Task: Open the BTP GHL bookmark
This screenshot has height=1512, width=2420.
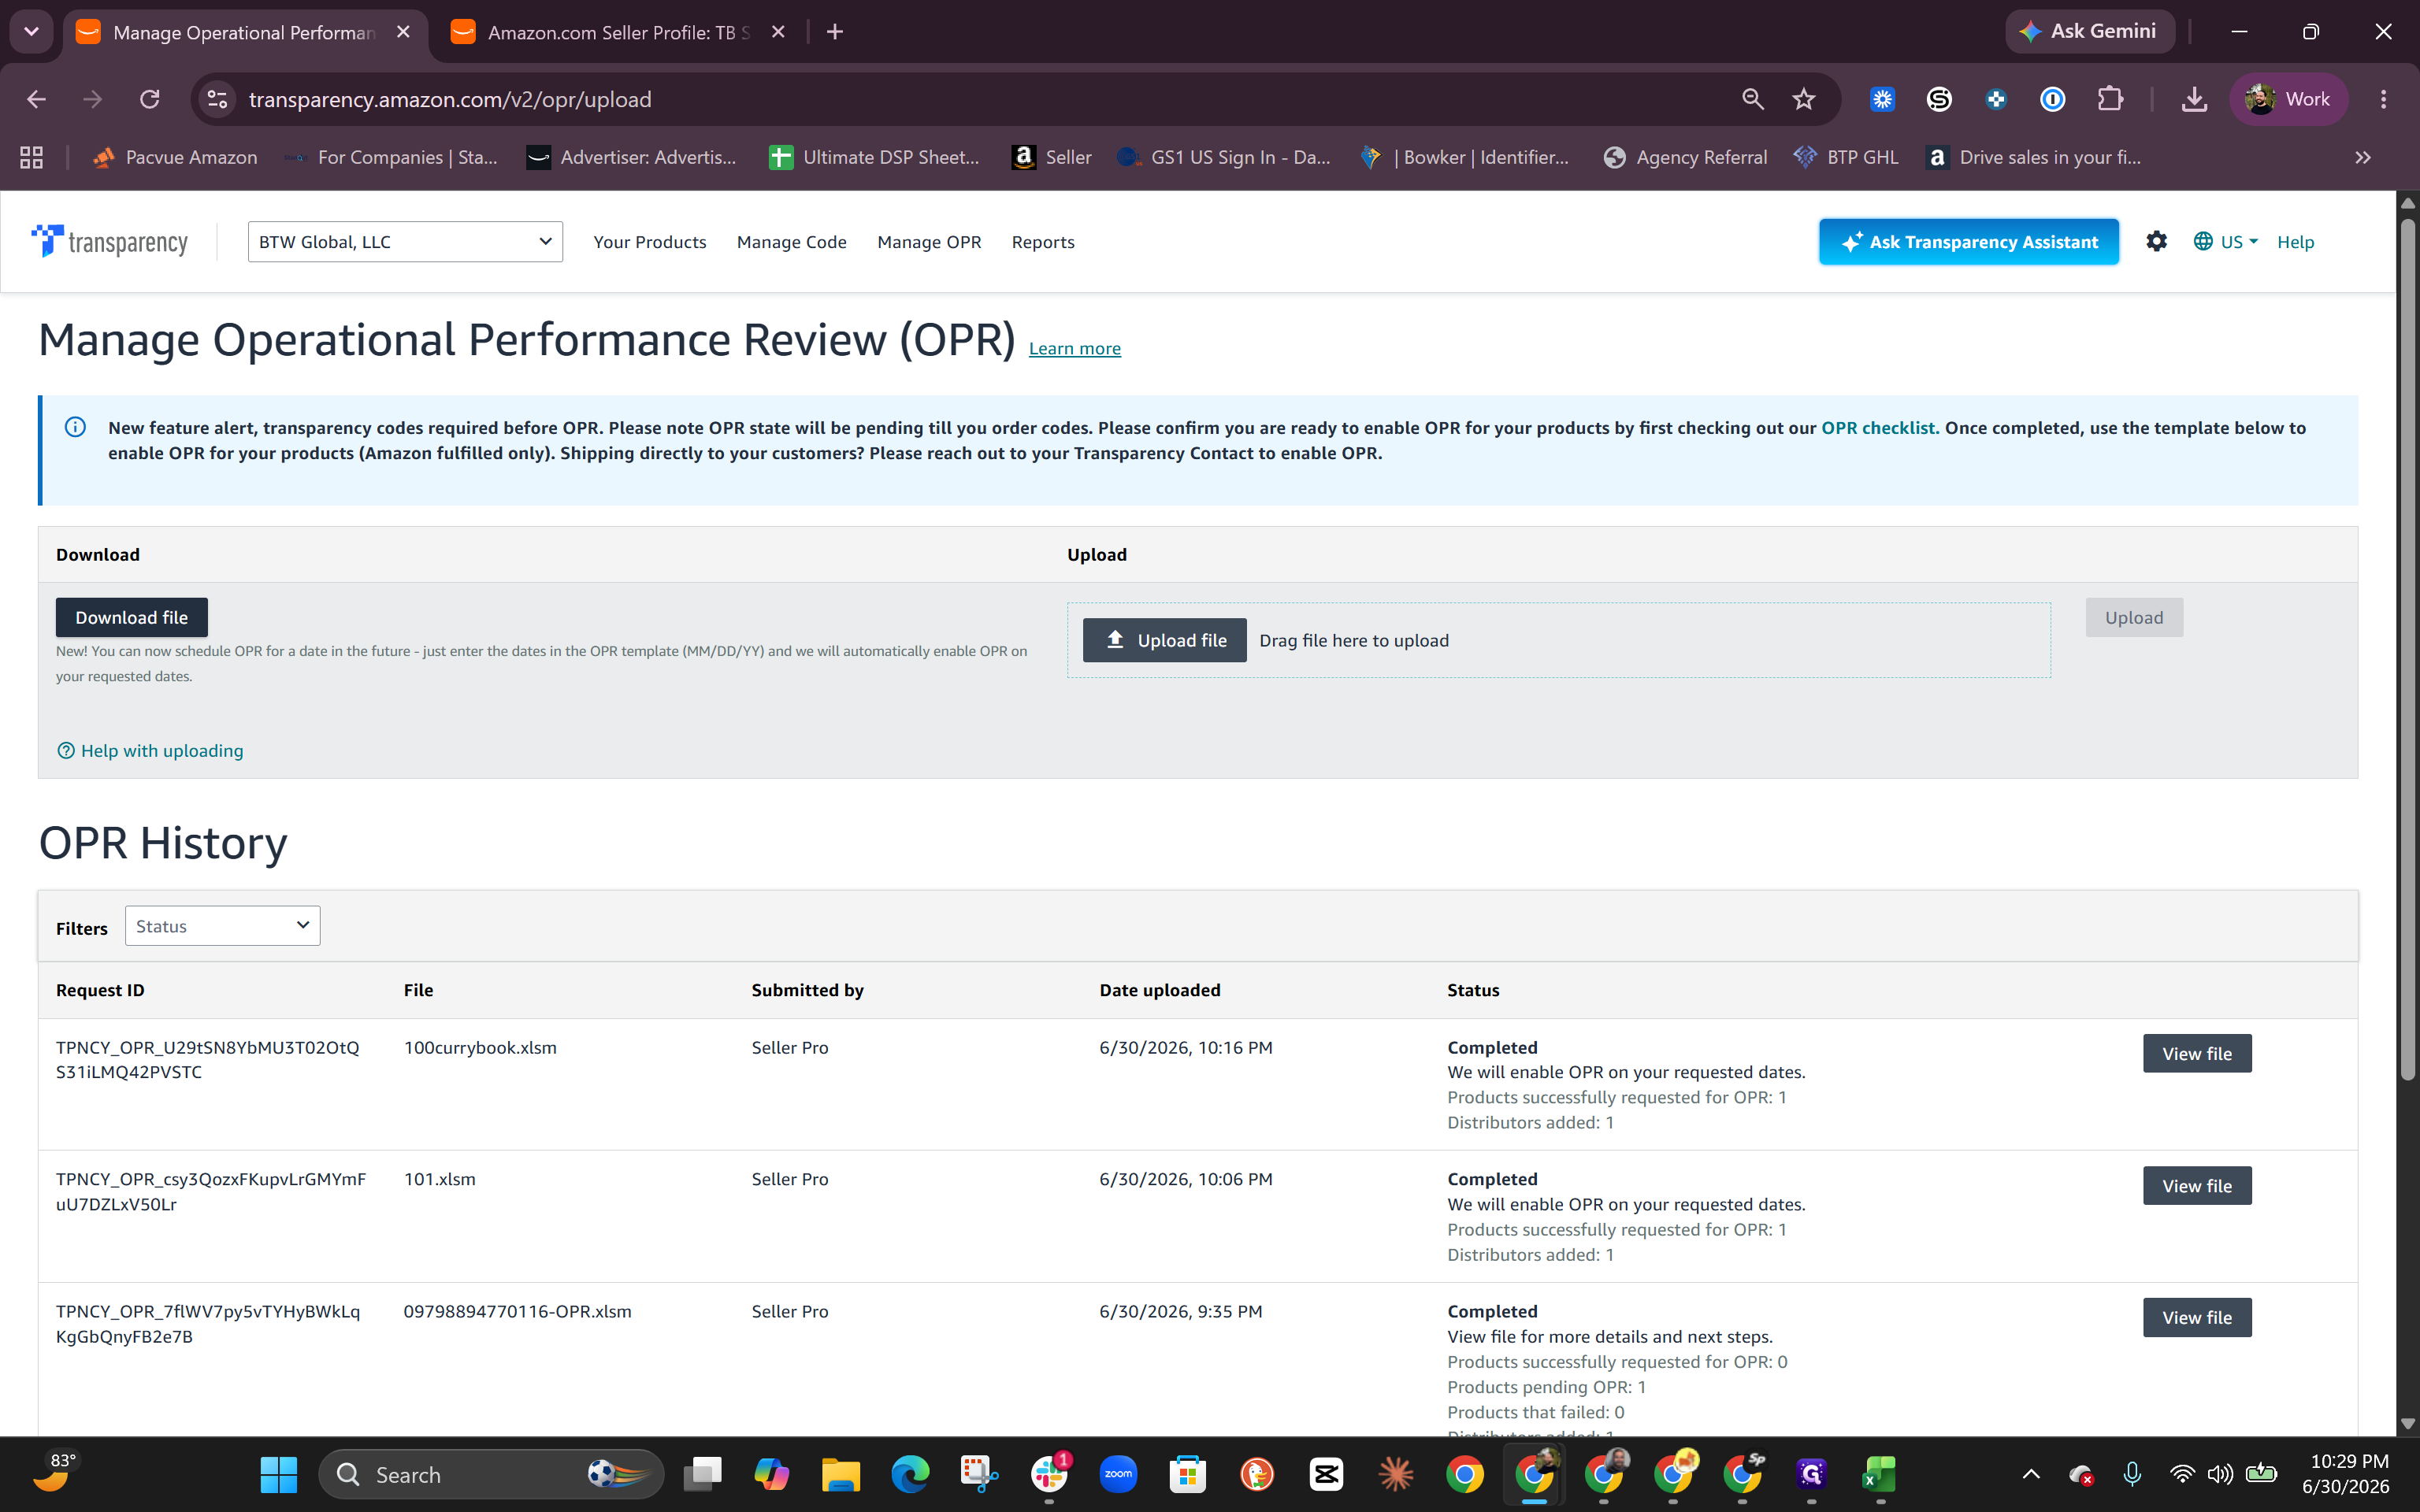Action: pyautogui.click(x=1846, y=157)
